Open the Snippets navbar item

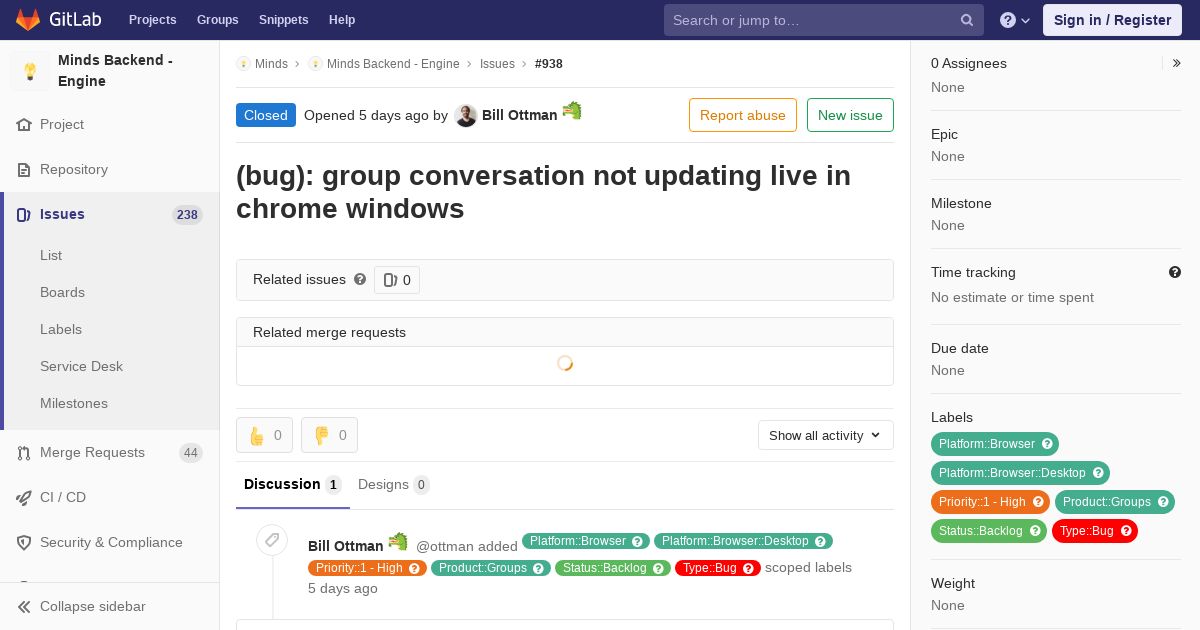click(x=284, y=20)
